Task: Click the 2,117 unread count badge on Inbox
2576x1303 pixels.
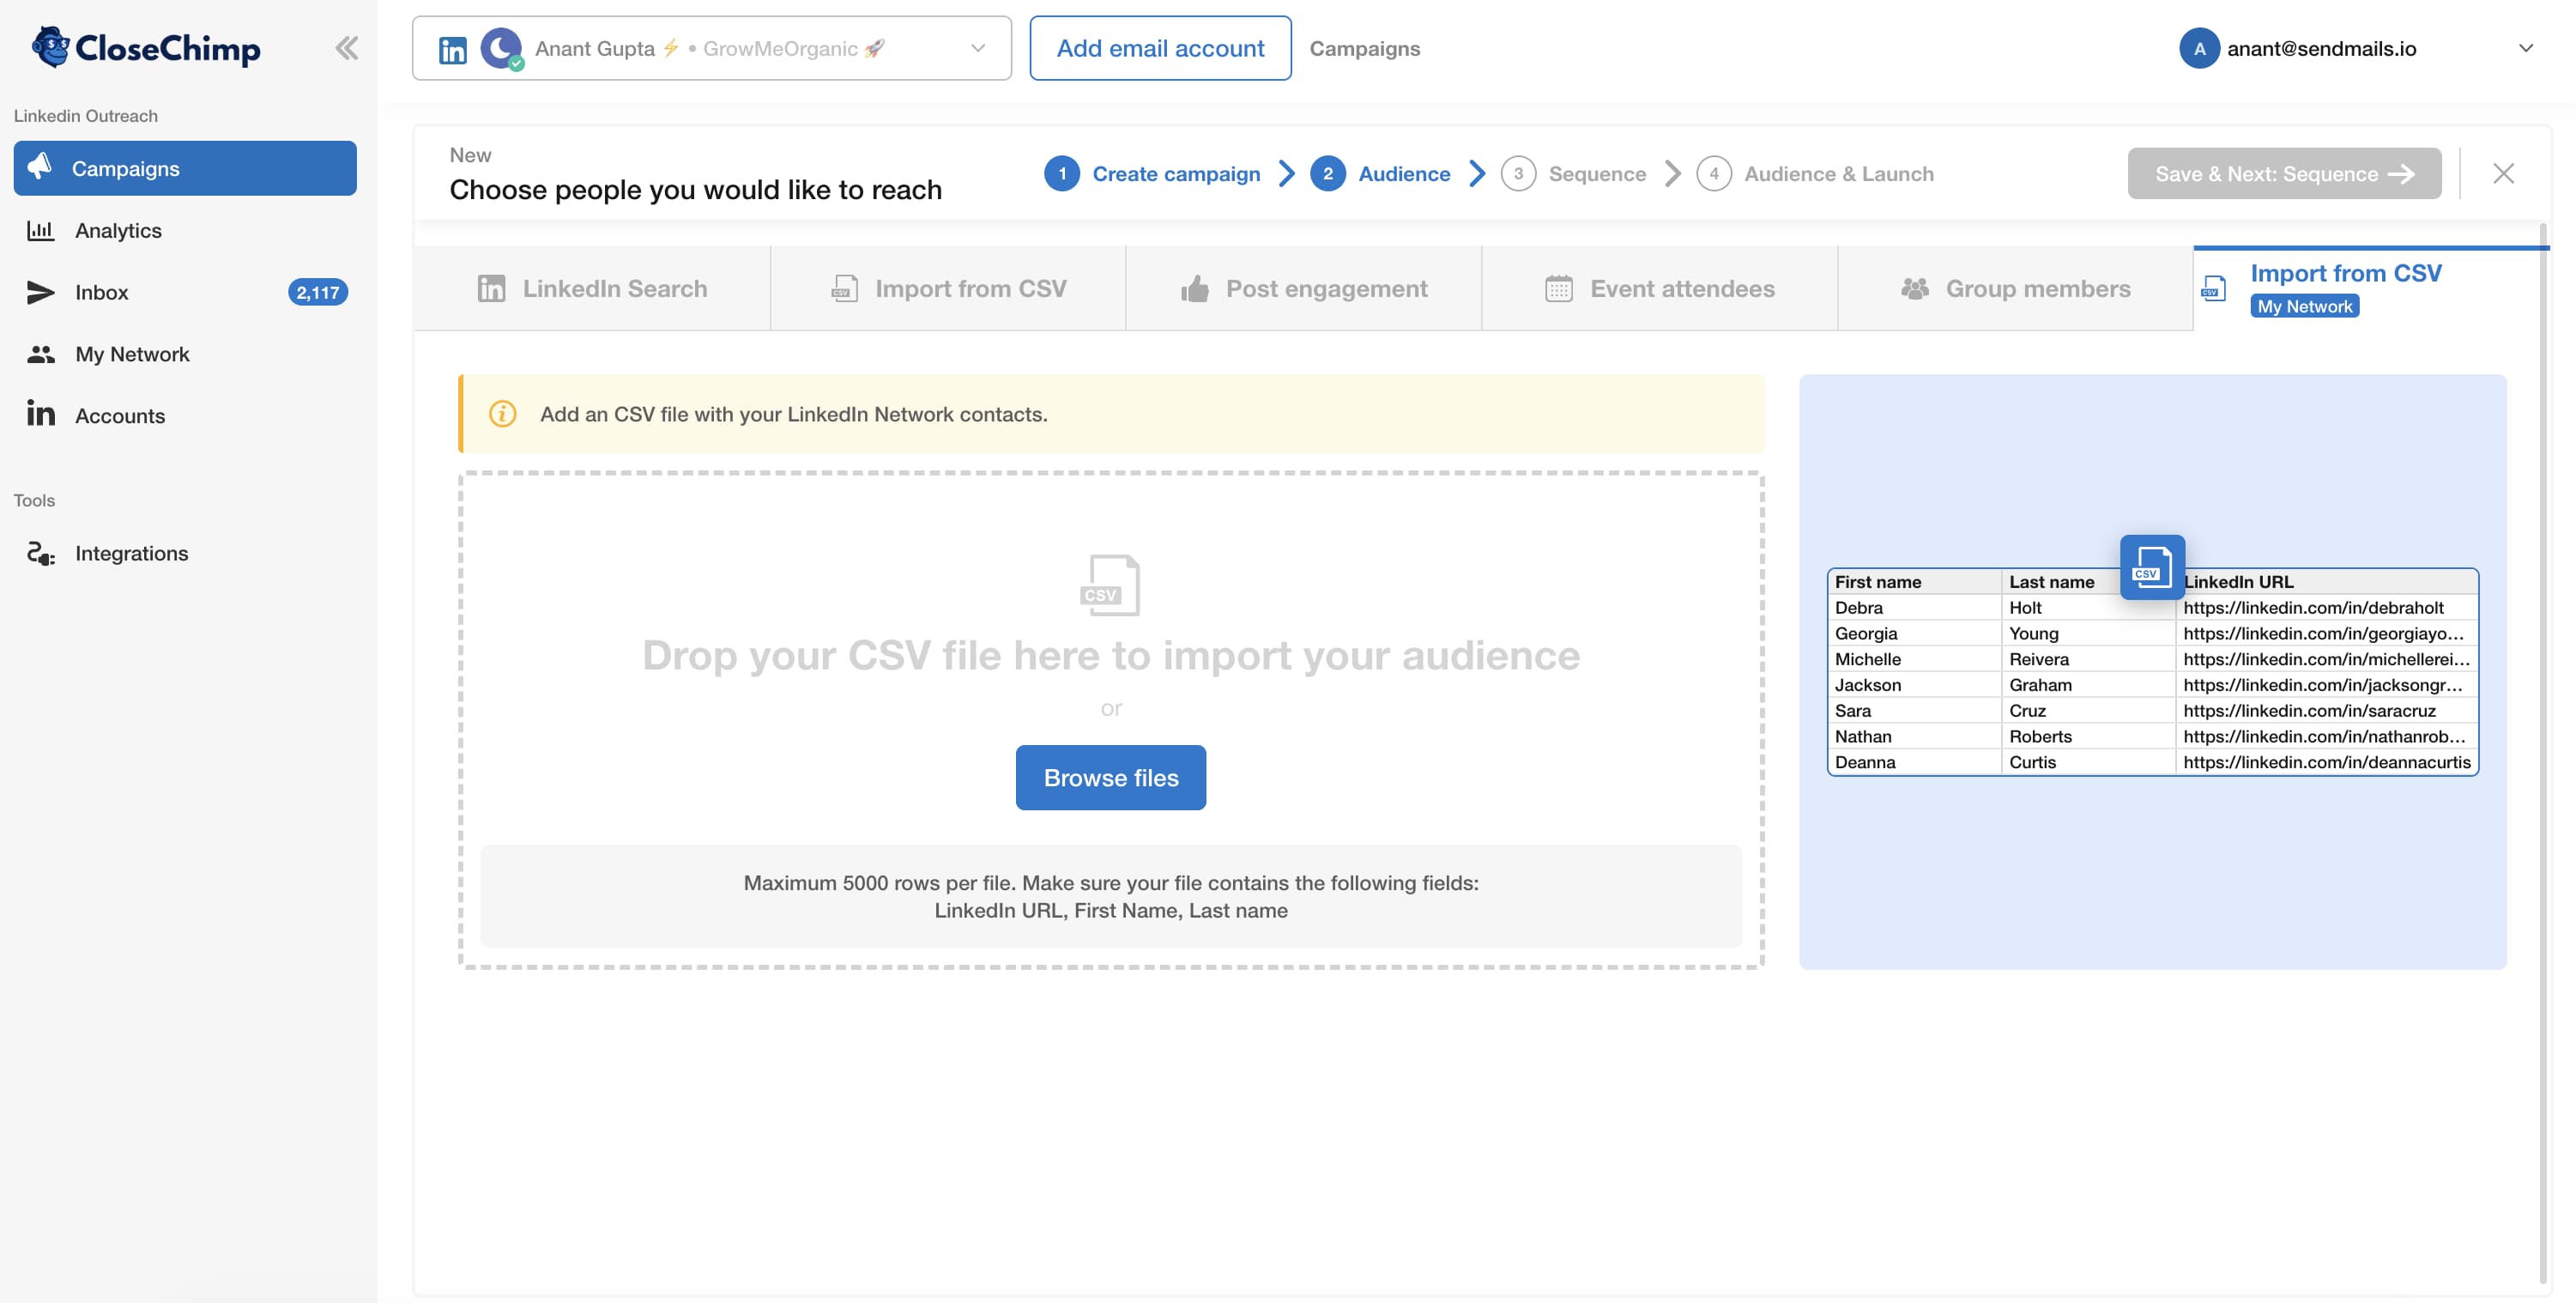Action: click(x=317, y=292)
